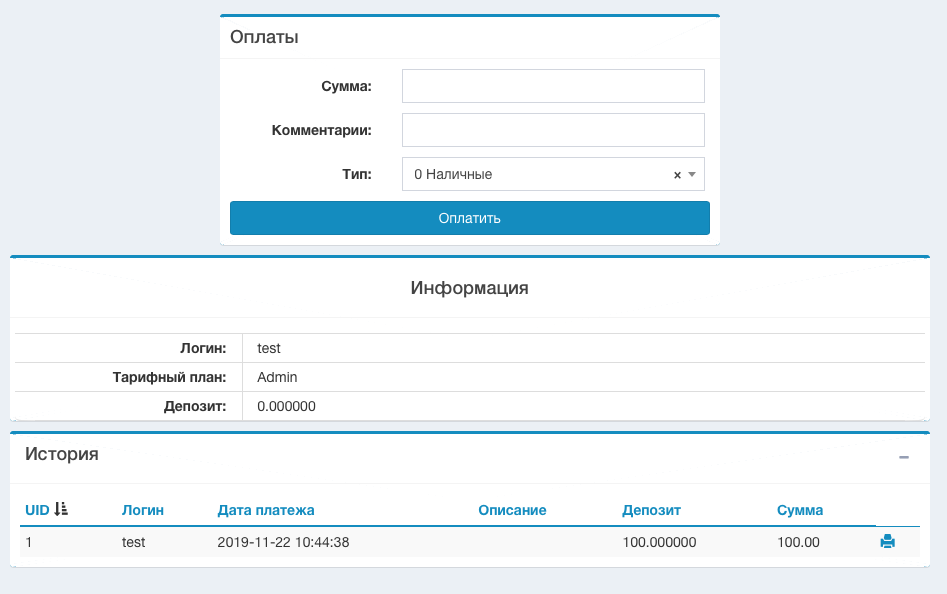
Task: Clear the Тип selection with the × icon
Action: tap(677, 174)
